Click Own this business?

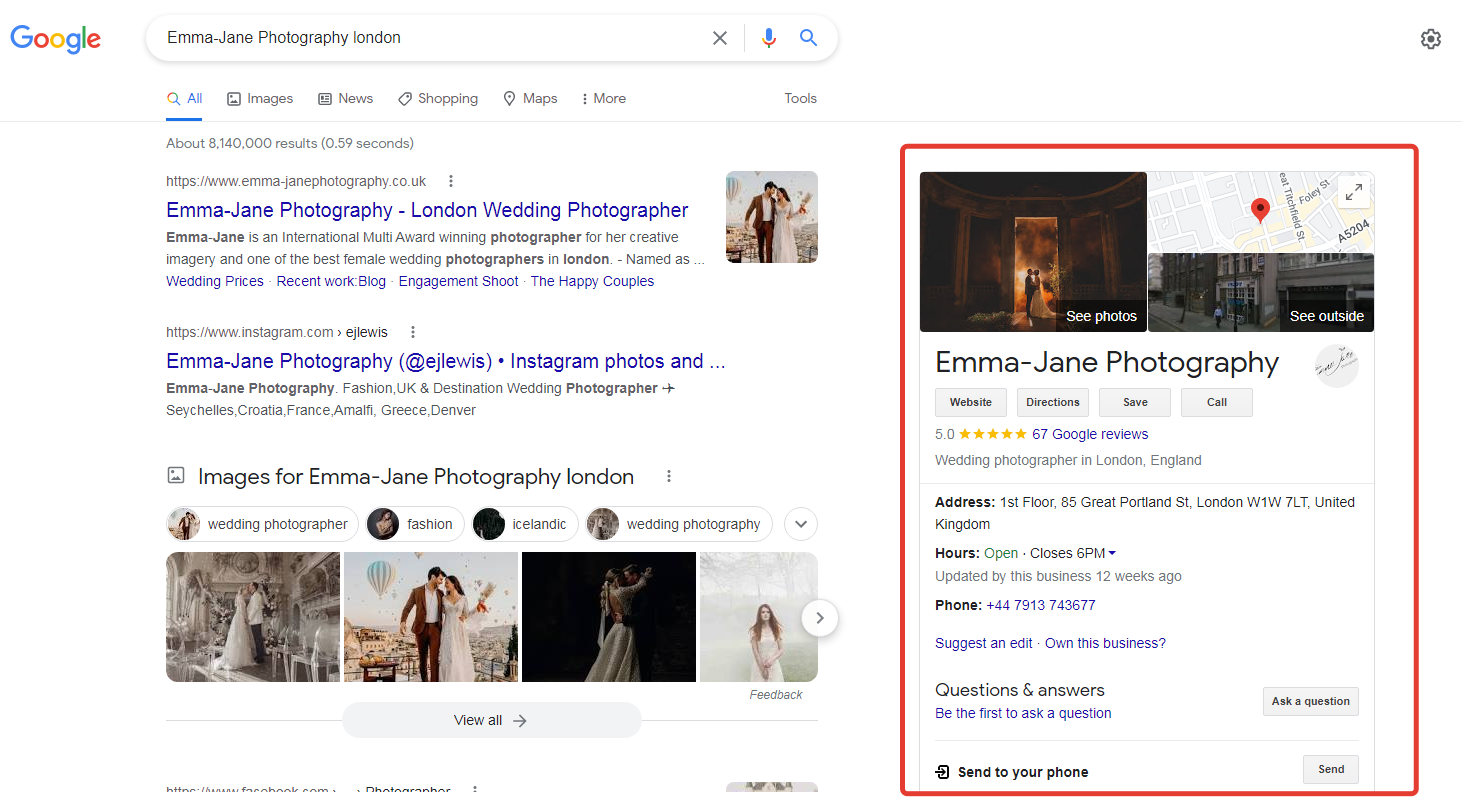tap(1105, 643)
